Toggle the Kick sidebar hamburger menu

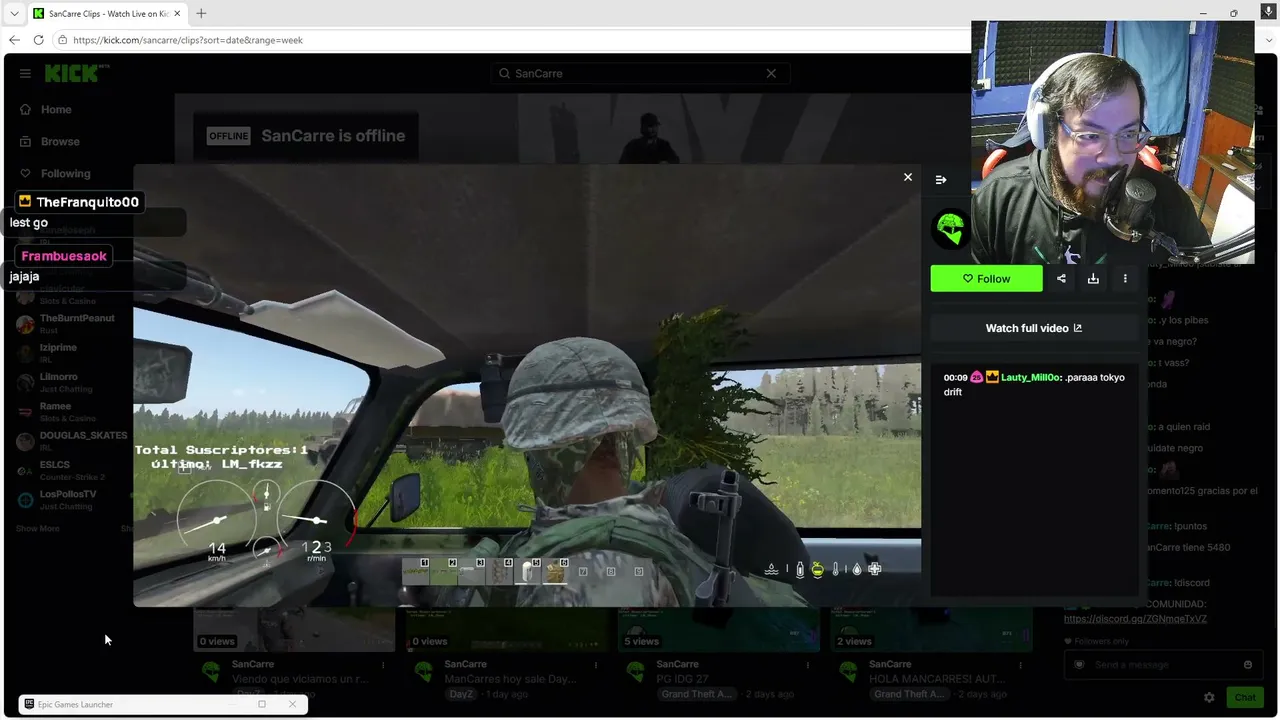(25, 73)
